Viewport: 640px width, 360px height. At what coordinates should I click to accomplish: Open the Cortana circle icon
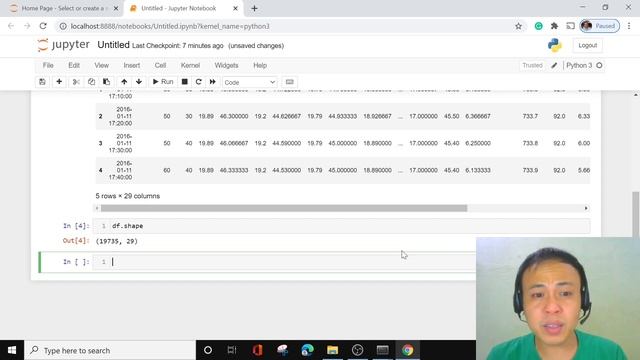pyautogui.click(x=208, y=350)
